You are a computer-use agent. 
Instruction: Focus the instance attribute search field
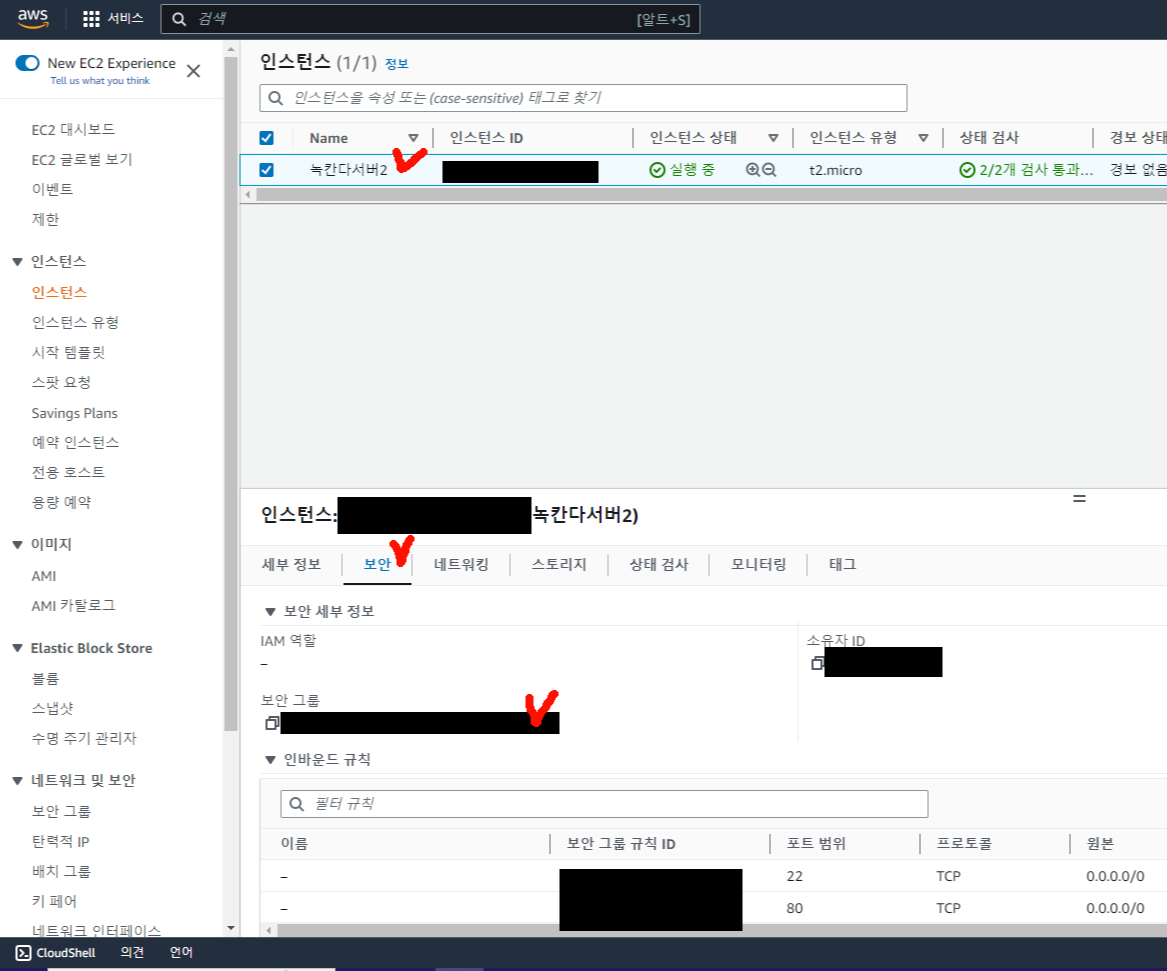(583, 98)
